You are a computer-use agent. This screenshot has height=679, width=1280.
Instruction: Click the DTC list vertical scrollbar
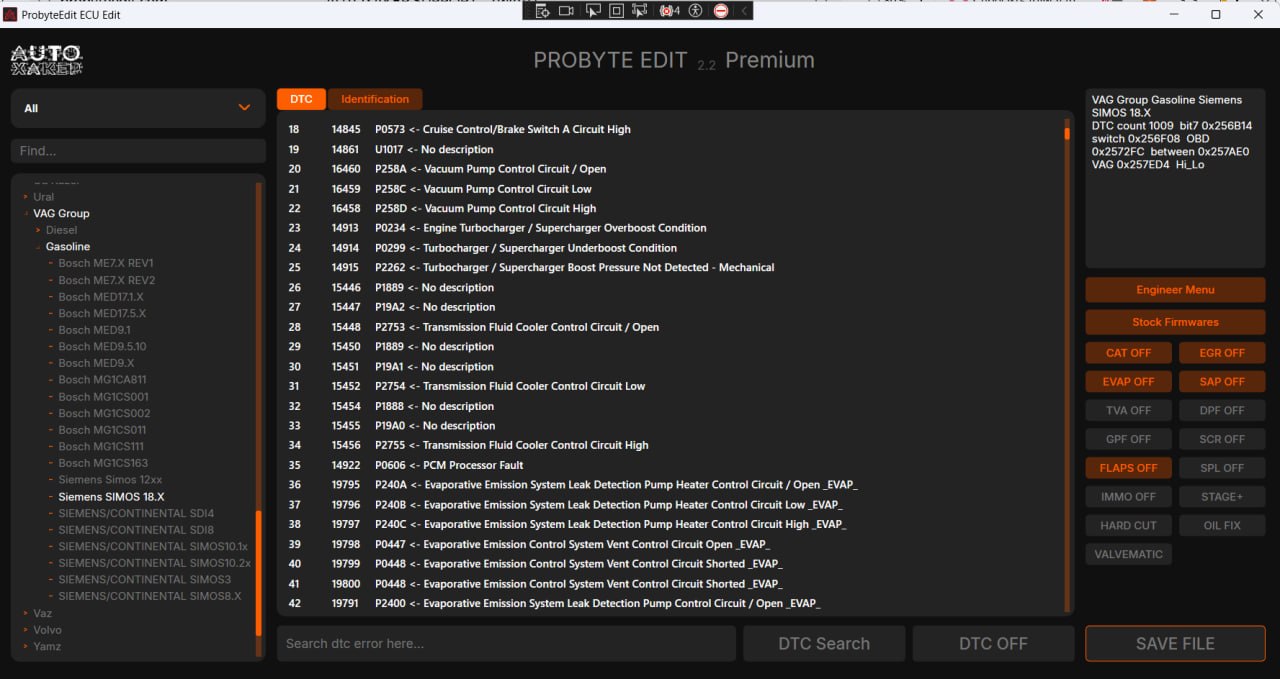(1067, 365)
